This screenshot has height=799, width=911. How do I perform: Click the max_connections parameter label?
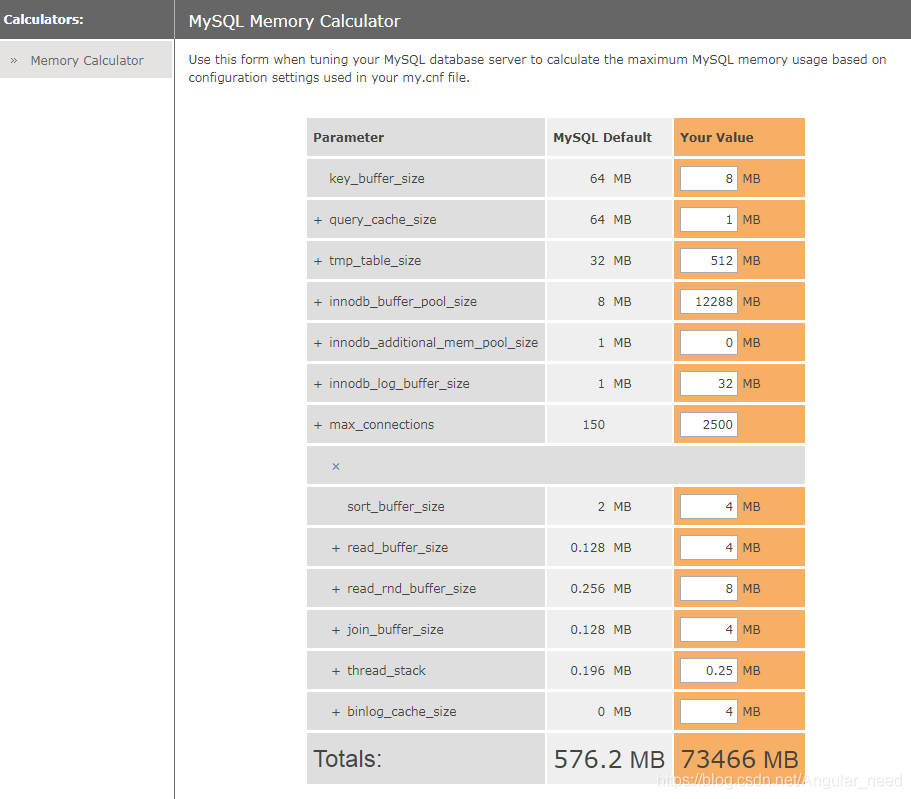[x=381, y=425]
